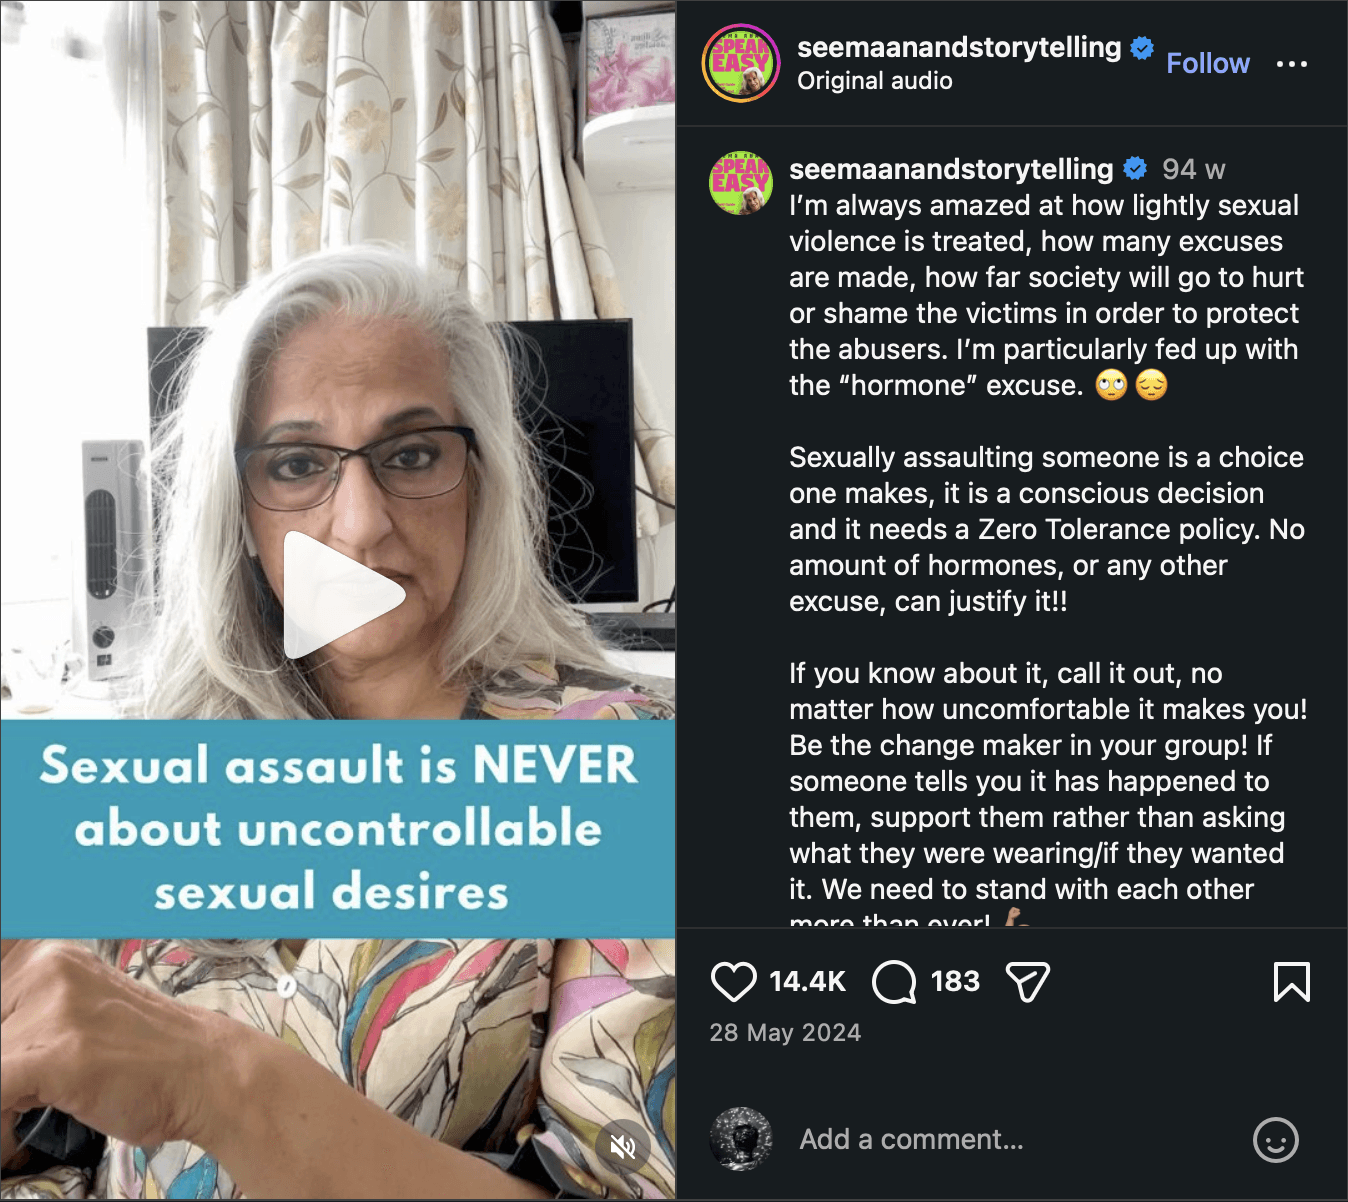
Task: Unmute the video with speaker icon
Action: point(623,1146)
